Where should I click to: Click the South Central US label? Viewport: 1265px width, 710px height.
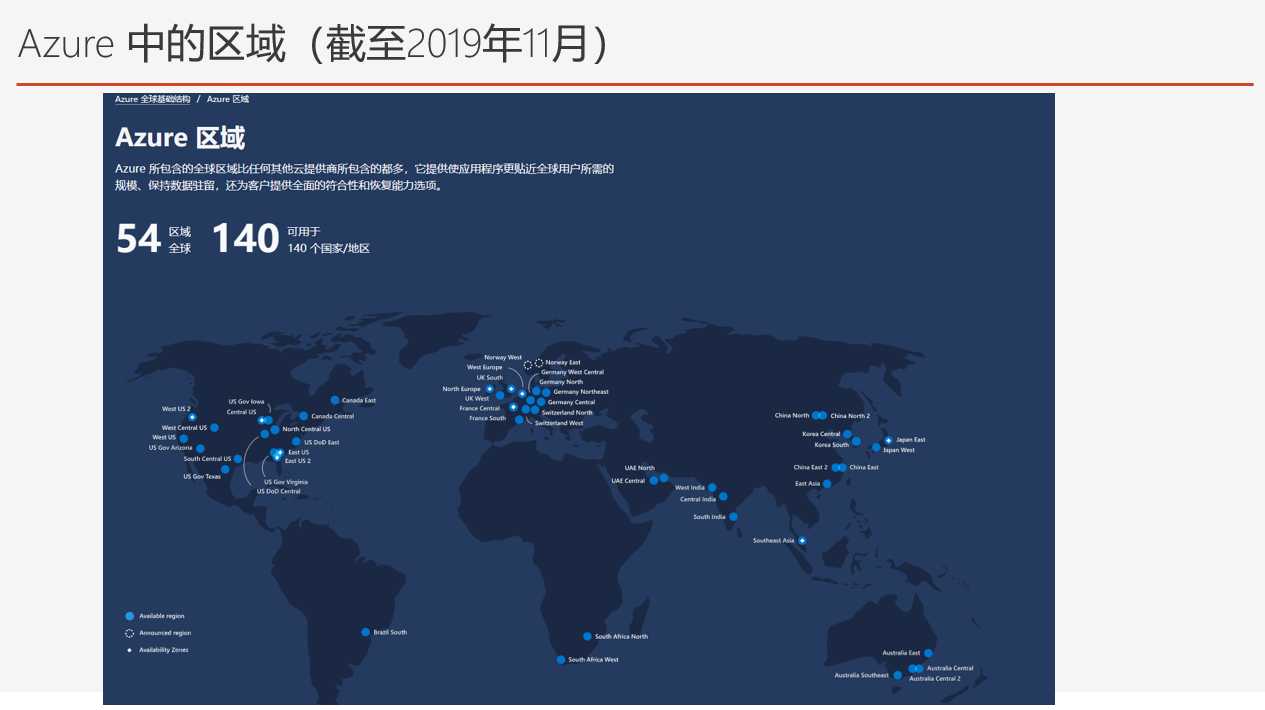click(x=207, y=459)
